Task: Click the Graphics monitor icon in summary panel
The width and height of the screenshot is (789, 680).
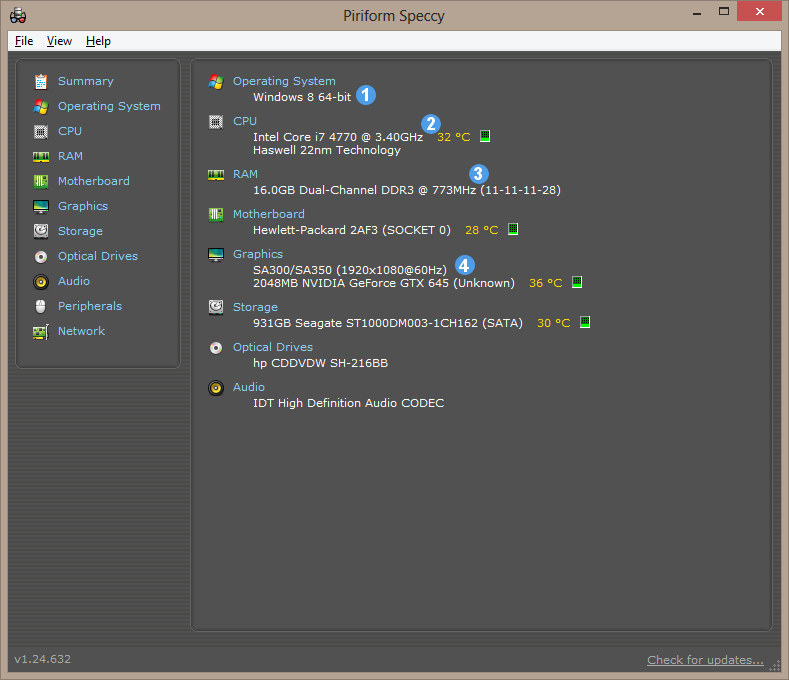Action: point(216,255)
